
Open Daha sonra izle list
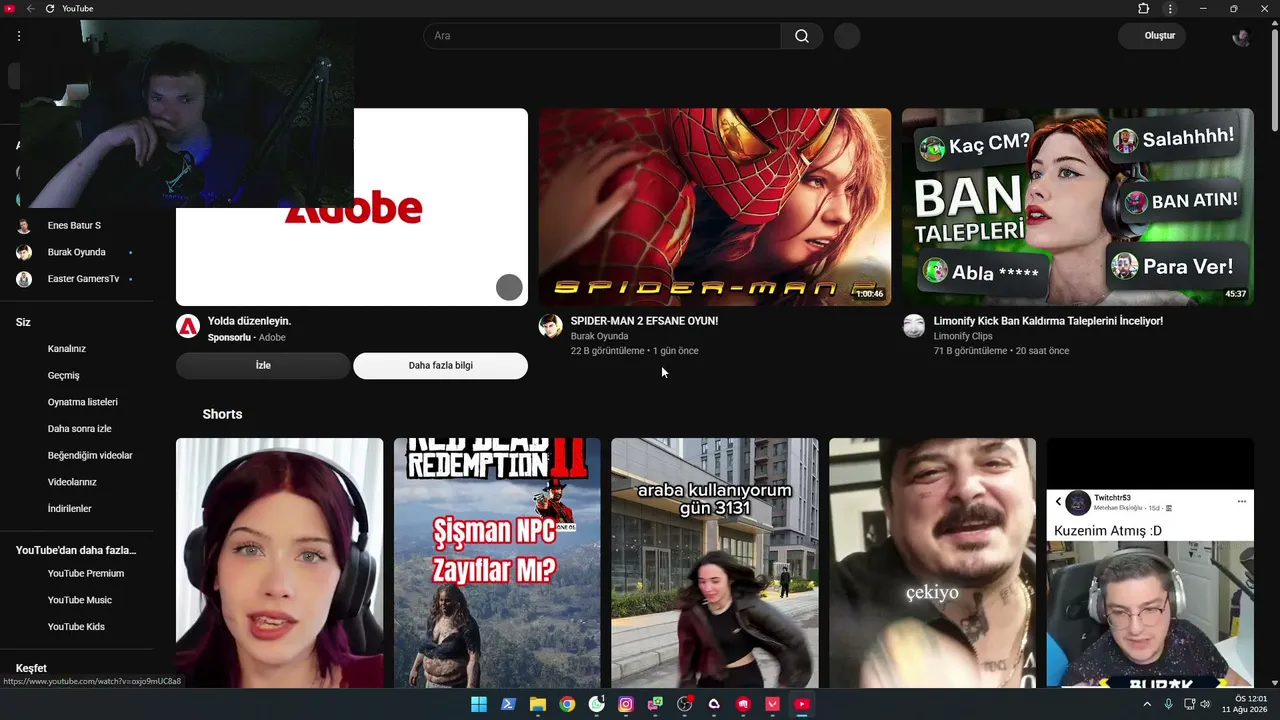point(80,429)
